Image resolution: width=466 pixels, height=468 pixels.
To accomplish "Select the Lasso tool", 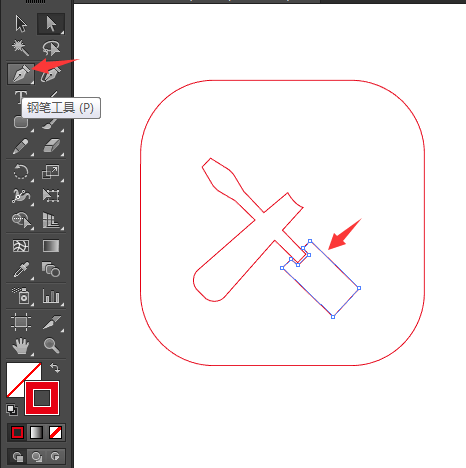I will [x=51, y=48].
